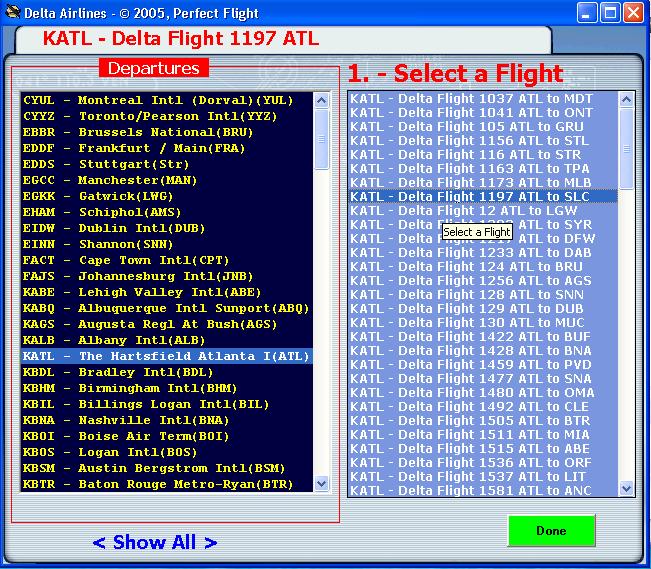Choose Delta Flight 1428 ATL to BNA

click(483, 351)
